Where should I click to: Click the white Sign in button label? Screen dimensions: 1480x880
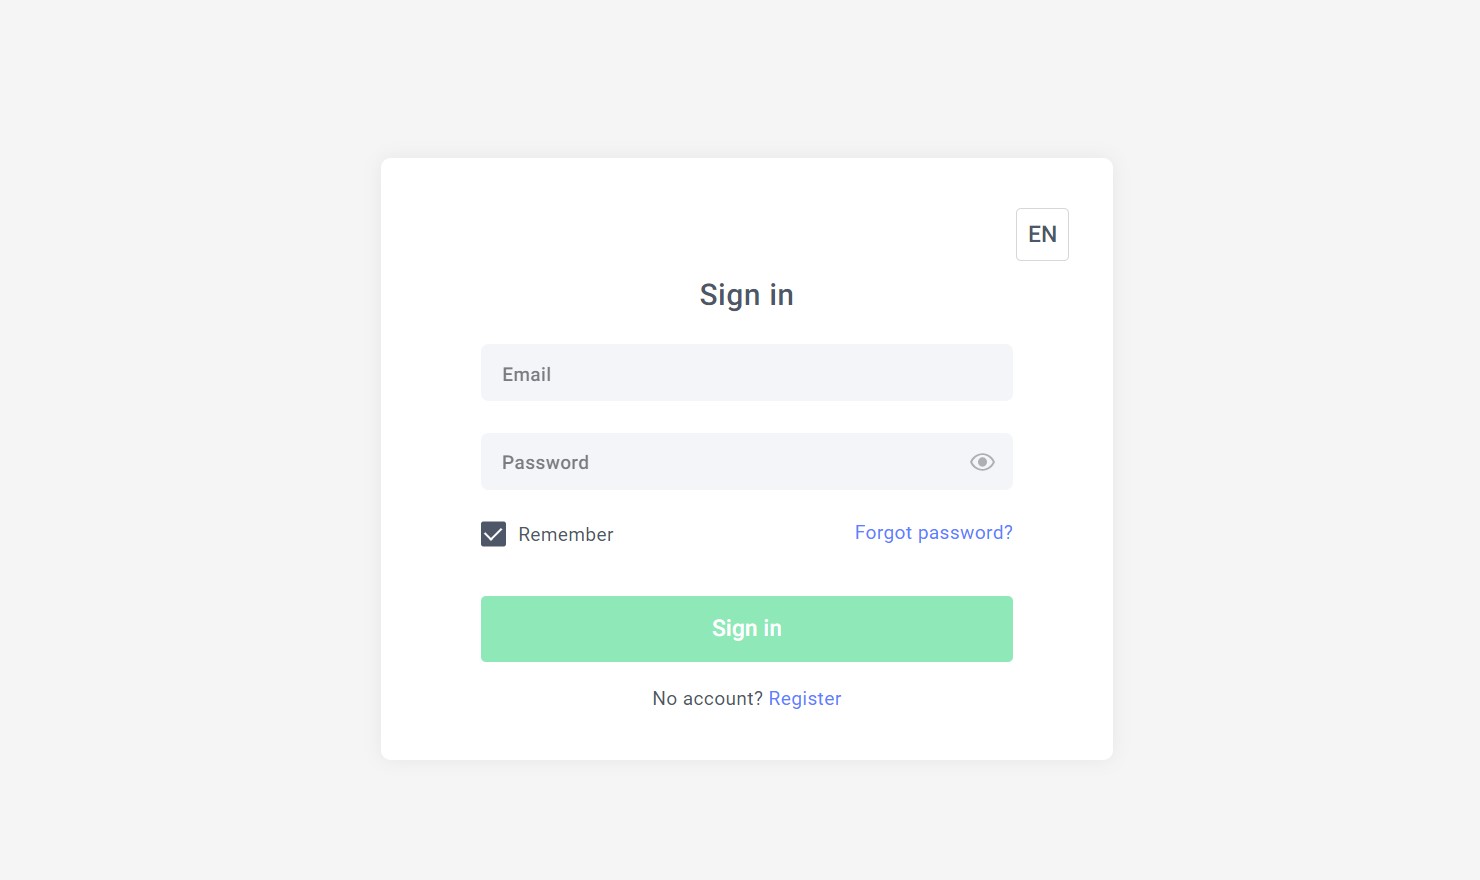click(x=747, y=629)
